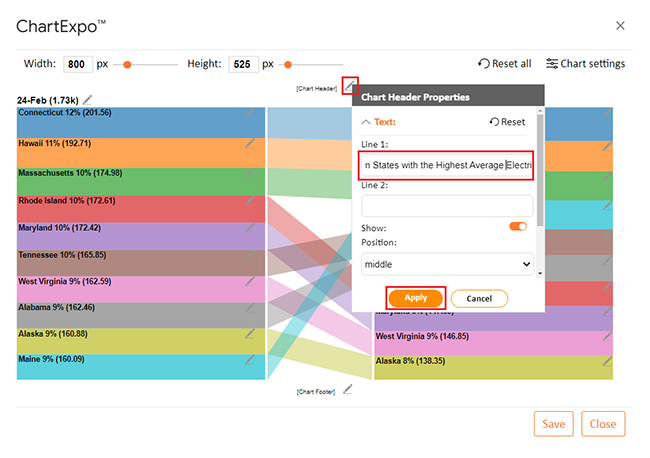Click into the Line 1 text field

point(447,165)
